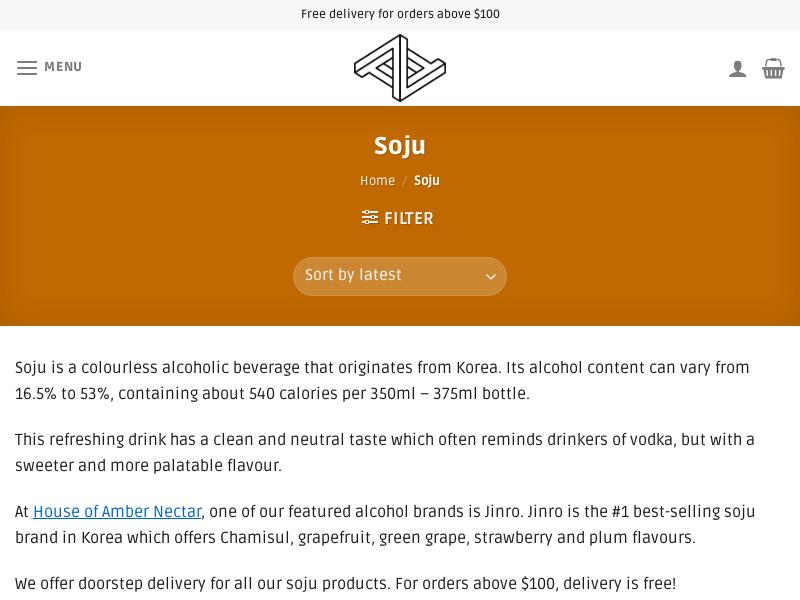Screen dimensions: 800x600
Task: Click the MENU label in the header
Action: 63,67
